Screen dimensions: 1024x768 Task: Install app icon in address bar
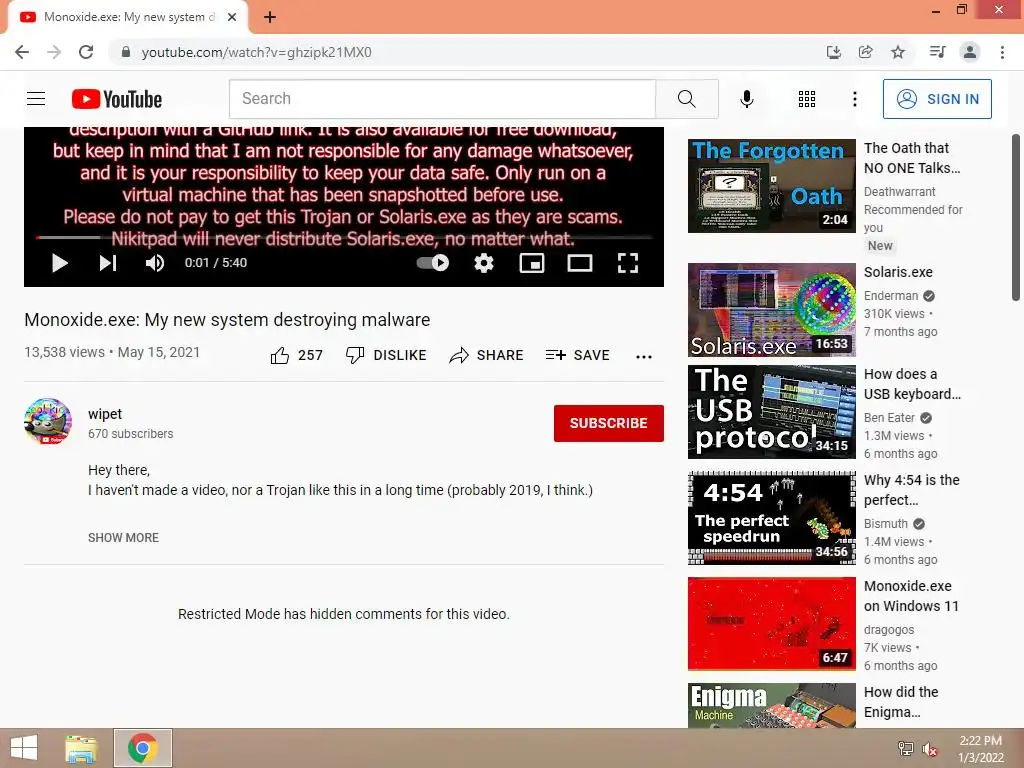pos(834,52)
